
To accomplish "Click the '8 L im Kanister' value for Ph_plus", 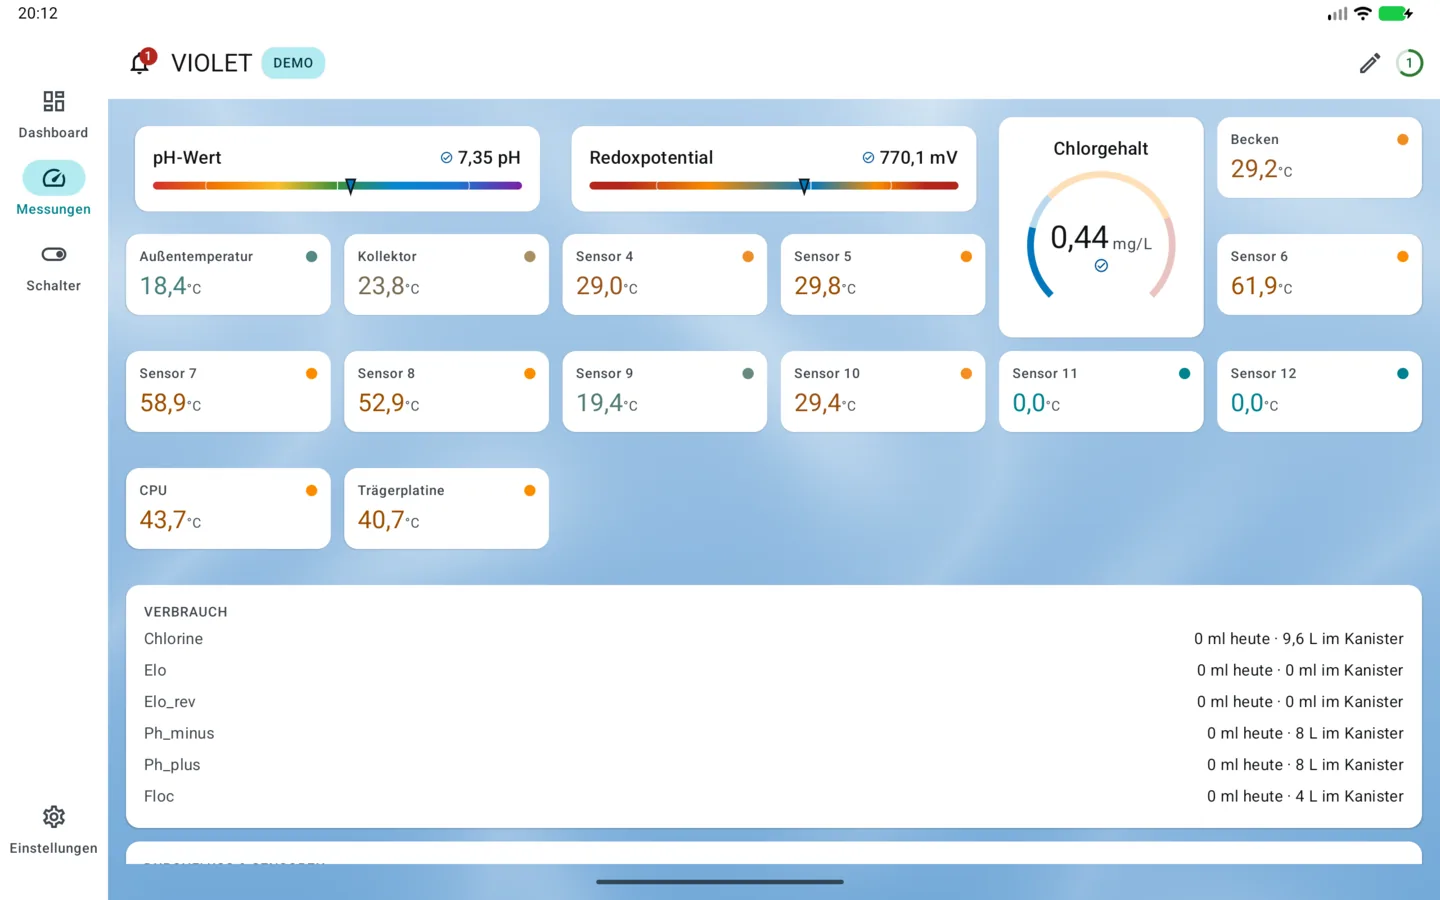I will coord(1349,765).
